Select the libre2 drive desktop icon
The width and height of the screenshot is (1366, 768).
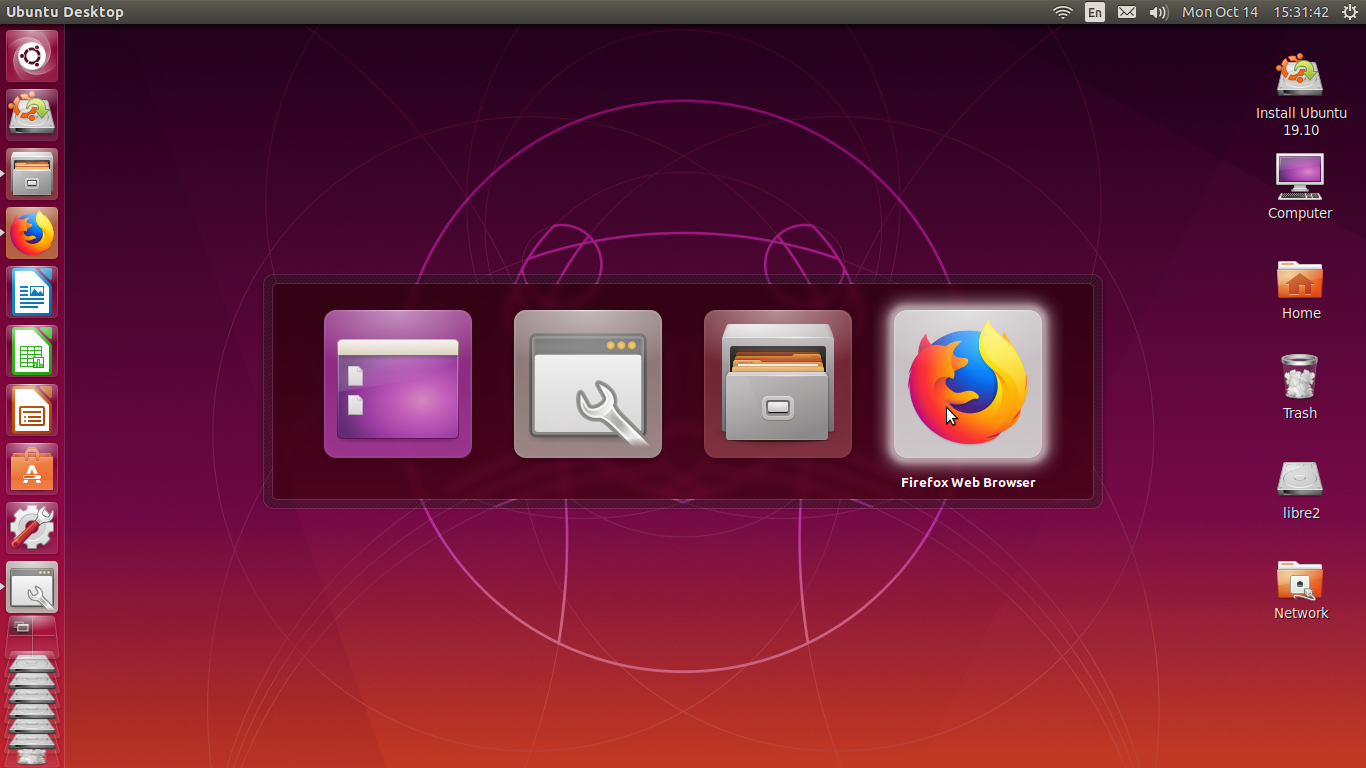1300,489
